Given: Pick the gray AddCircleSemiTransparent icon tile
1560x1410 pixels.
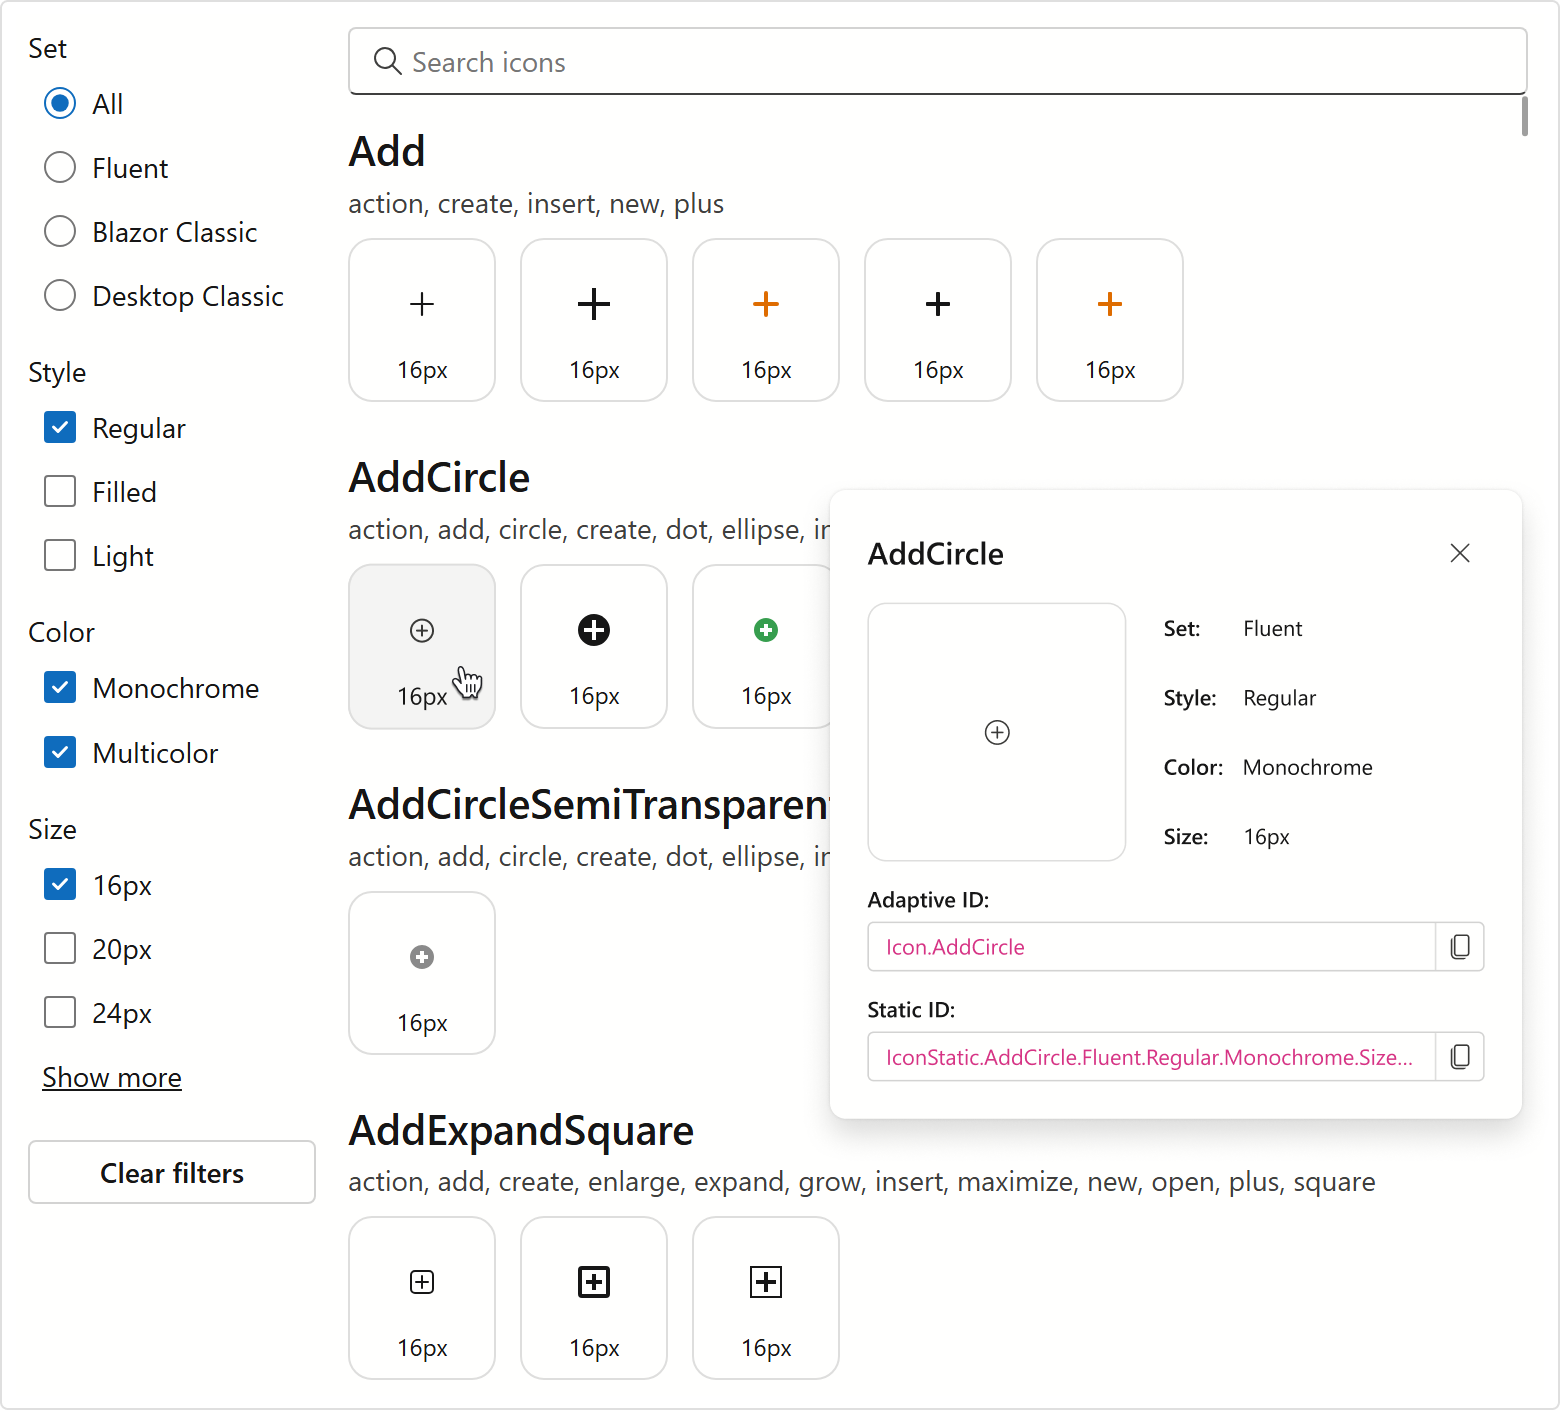Looking at the screenshot, I should pyautogui.click(x=422, y=973).
